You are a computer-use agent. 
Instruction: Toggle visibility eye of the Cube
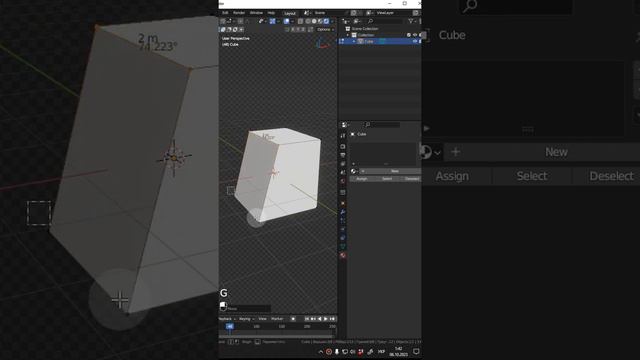(x=415, y=41)
